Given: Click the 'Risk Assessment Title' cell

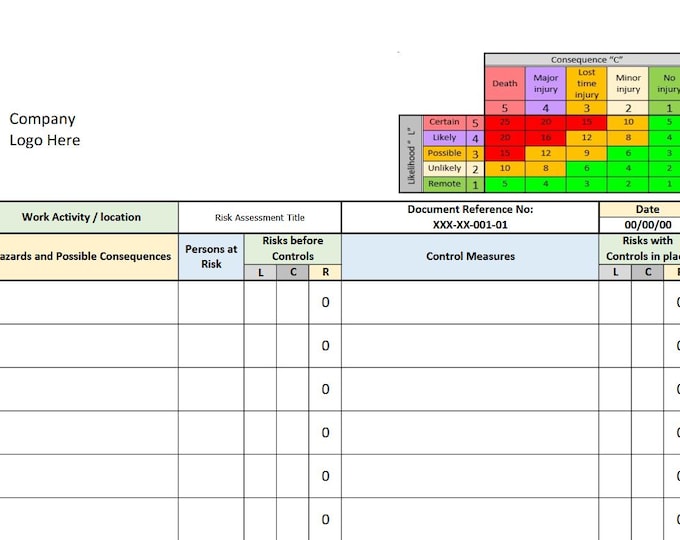Looking at the screenshot, I should [x=260, y=217].
